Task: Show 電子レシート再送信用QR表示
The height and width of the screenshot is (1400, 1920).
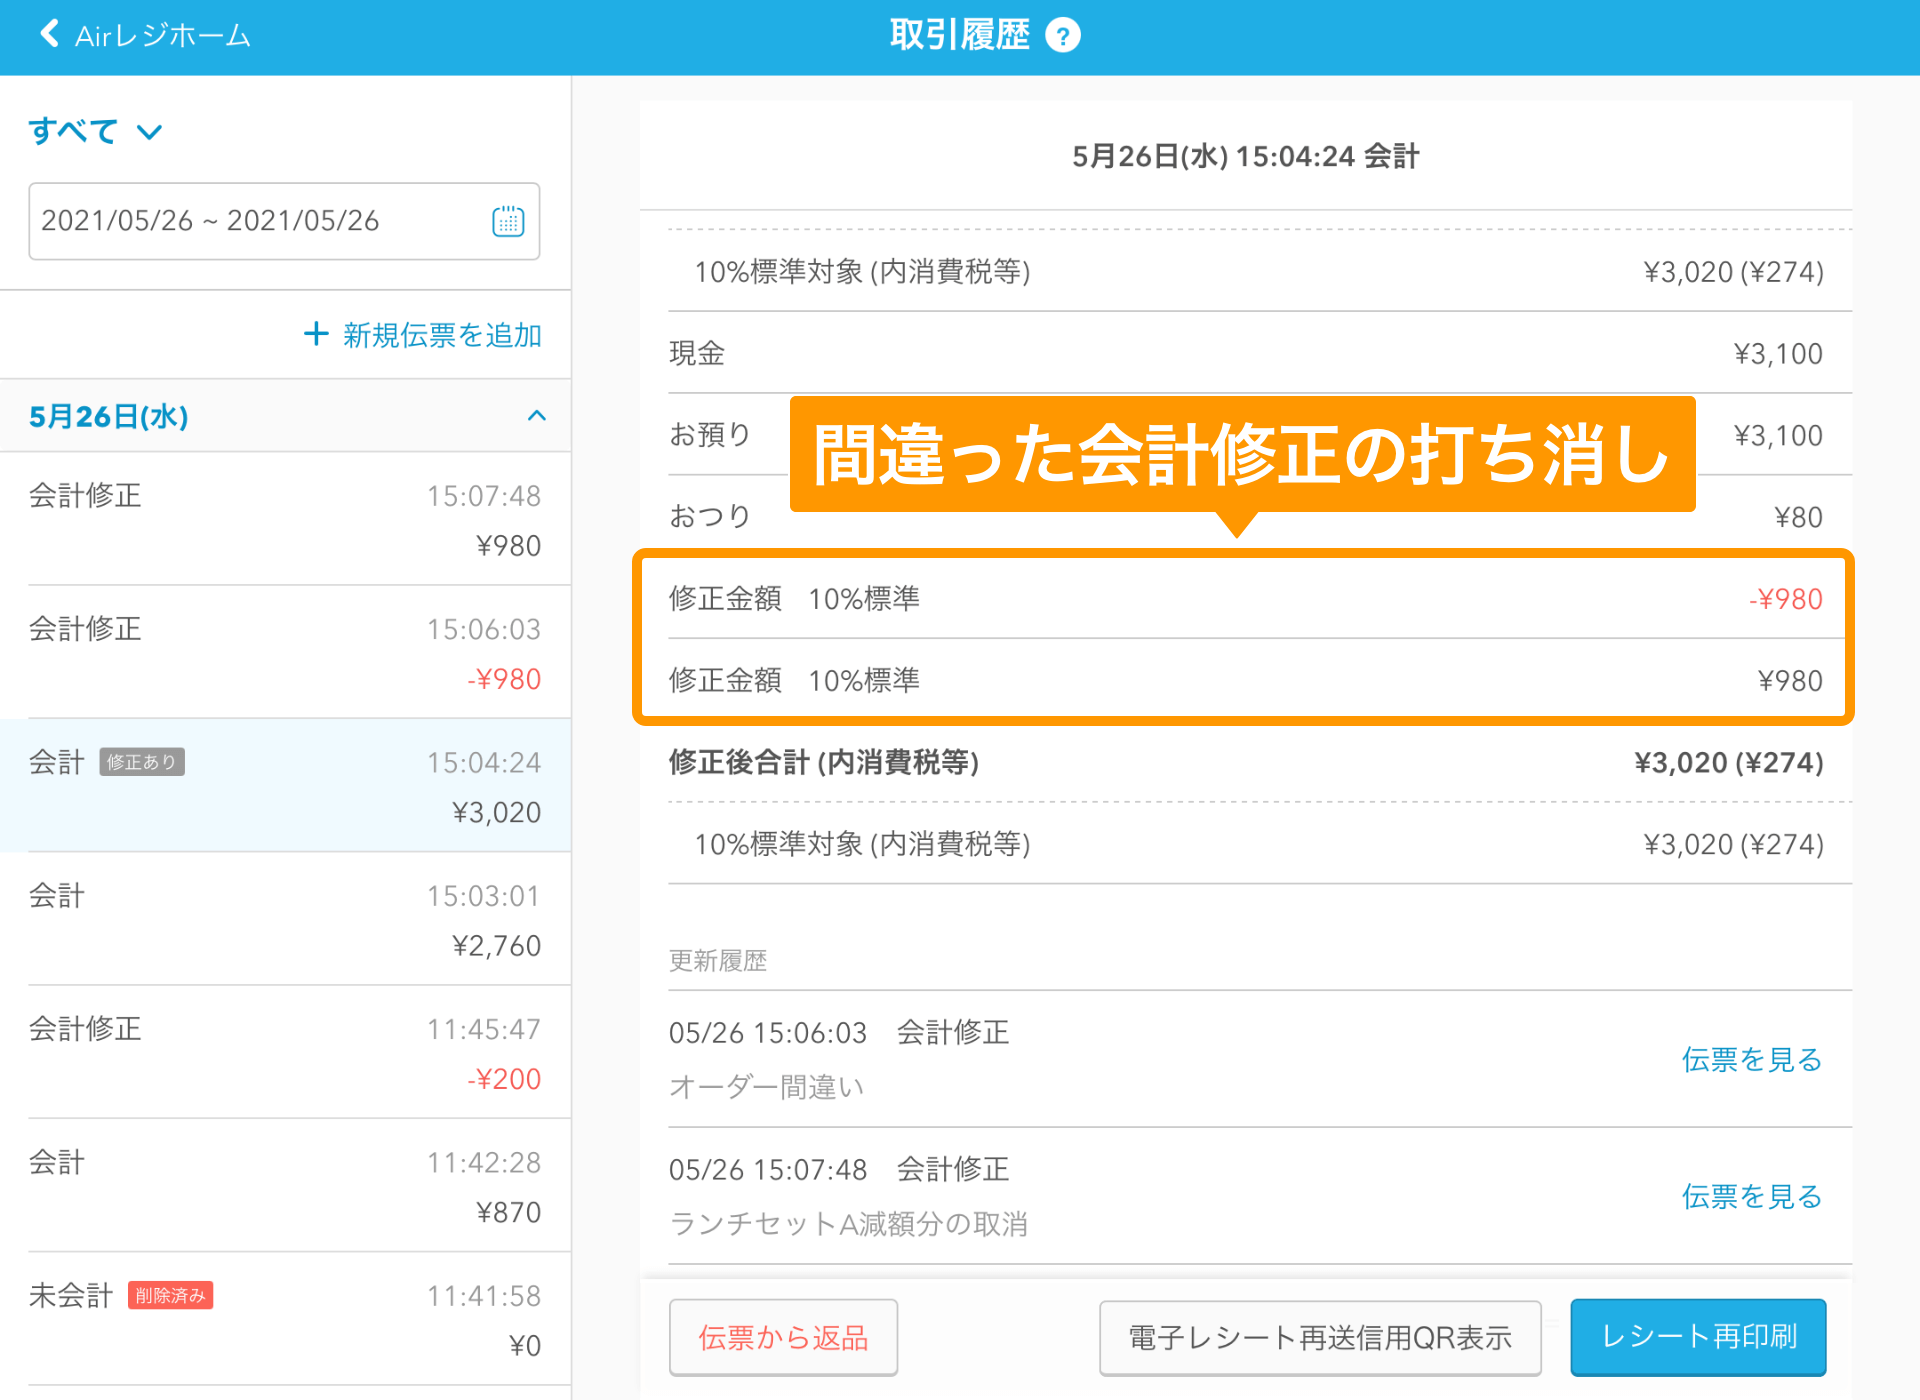Action: (1320, 1337)
